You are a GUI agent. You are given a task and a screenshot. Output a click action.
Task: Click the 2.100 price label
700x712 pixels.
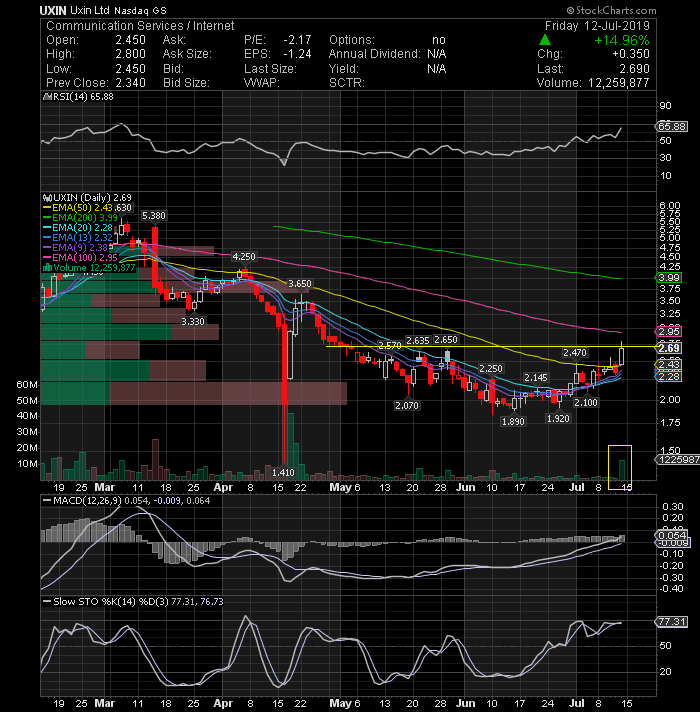coord(586,402)
